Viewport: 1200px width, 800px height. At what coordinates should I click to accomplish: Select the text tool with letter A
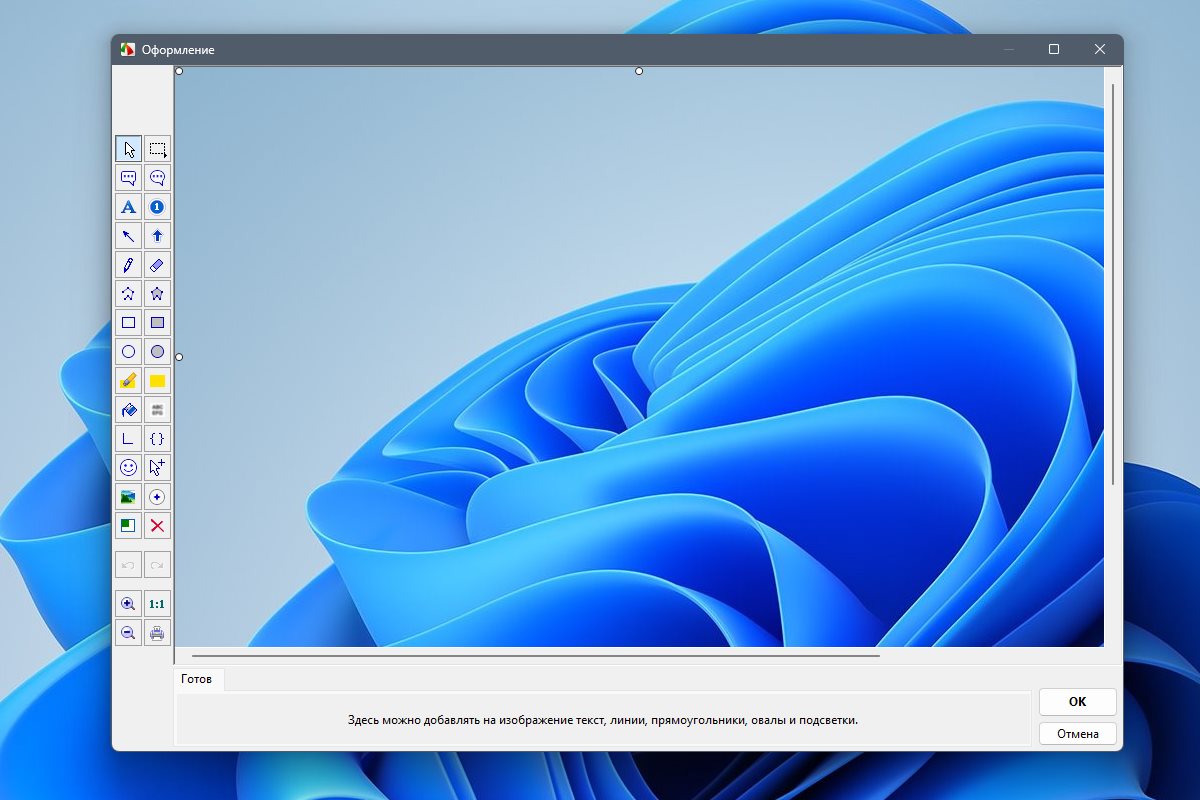[x=128, y=207]
